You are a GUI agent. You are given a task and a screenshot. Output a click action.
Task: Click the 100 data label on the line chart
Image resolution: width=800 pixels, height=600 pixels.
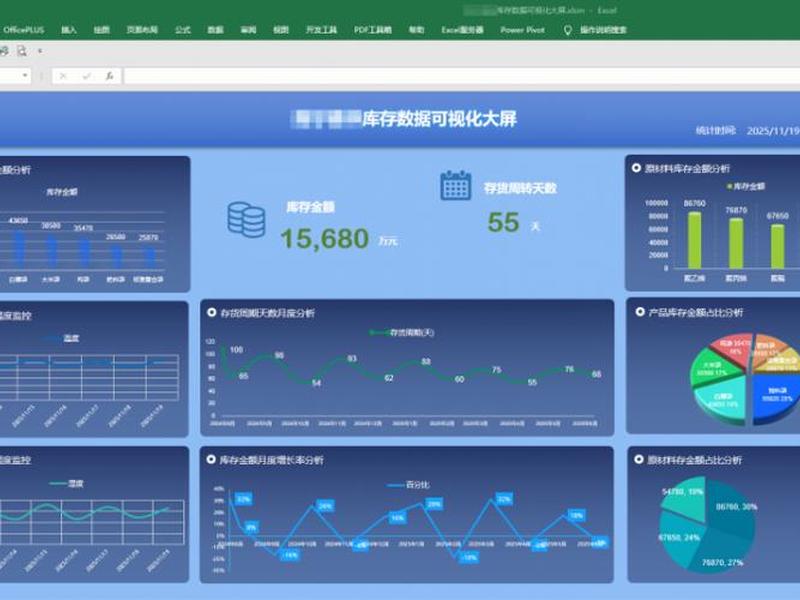[236, 349]
